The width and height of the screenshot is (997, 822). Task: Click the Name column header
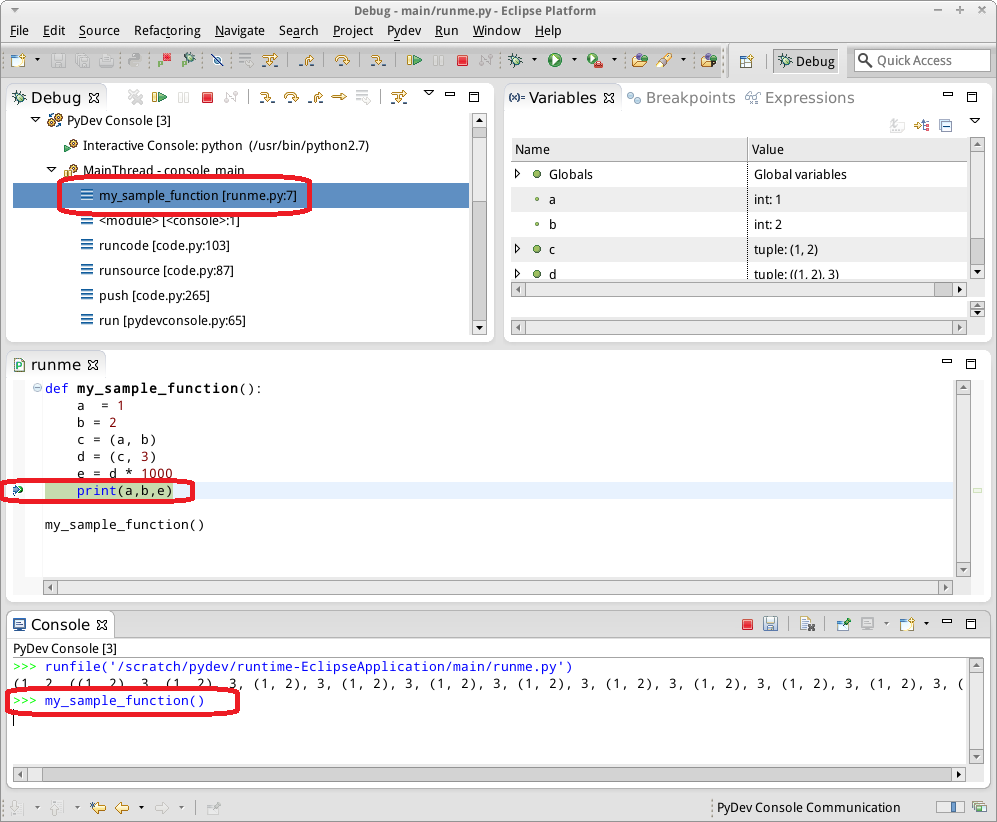tap(629, 149)
